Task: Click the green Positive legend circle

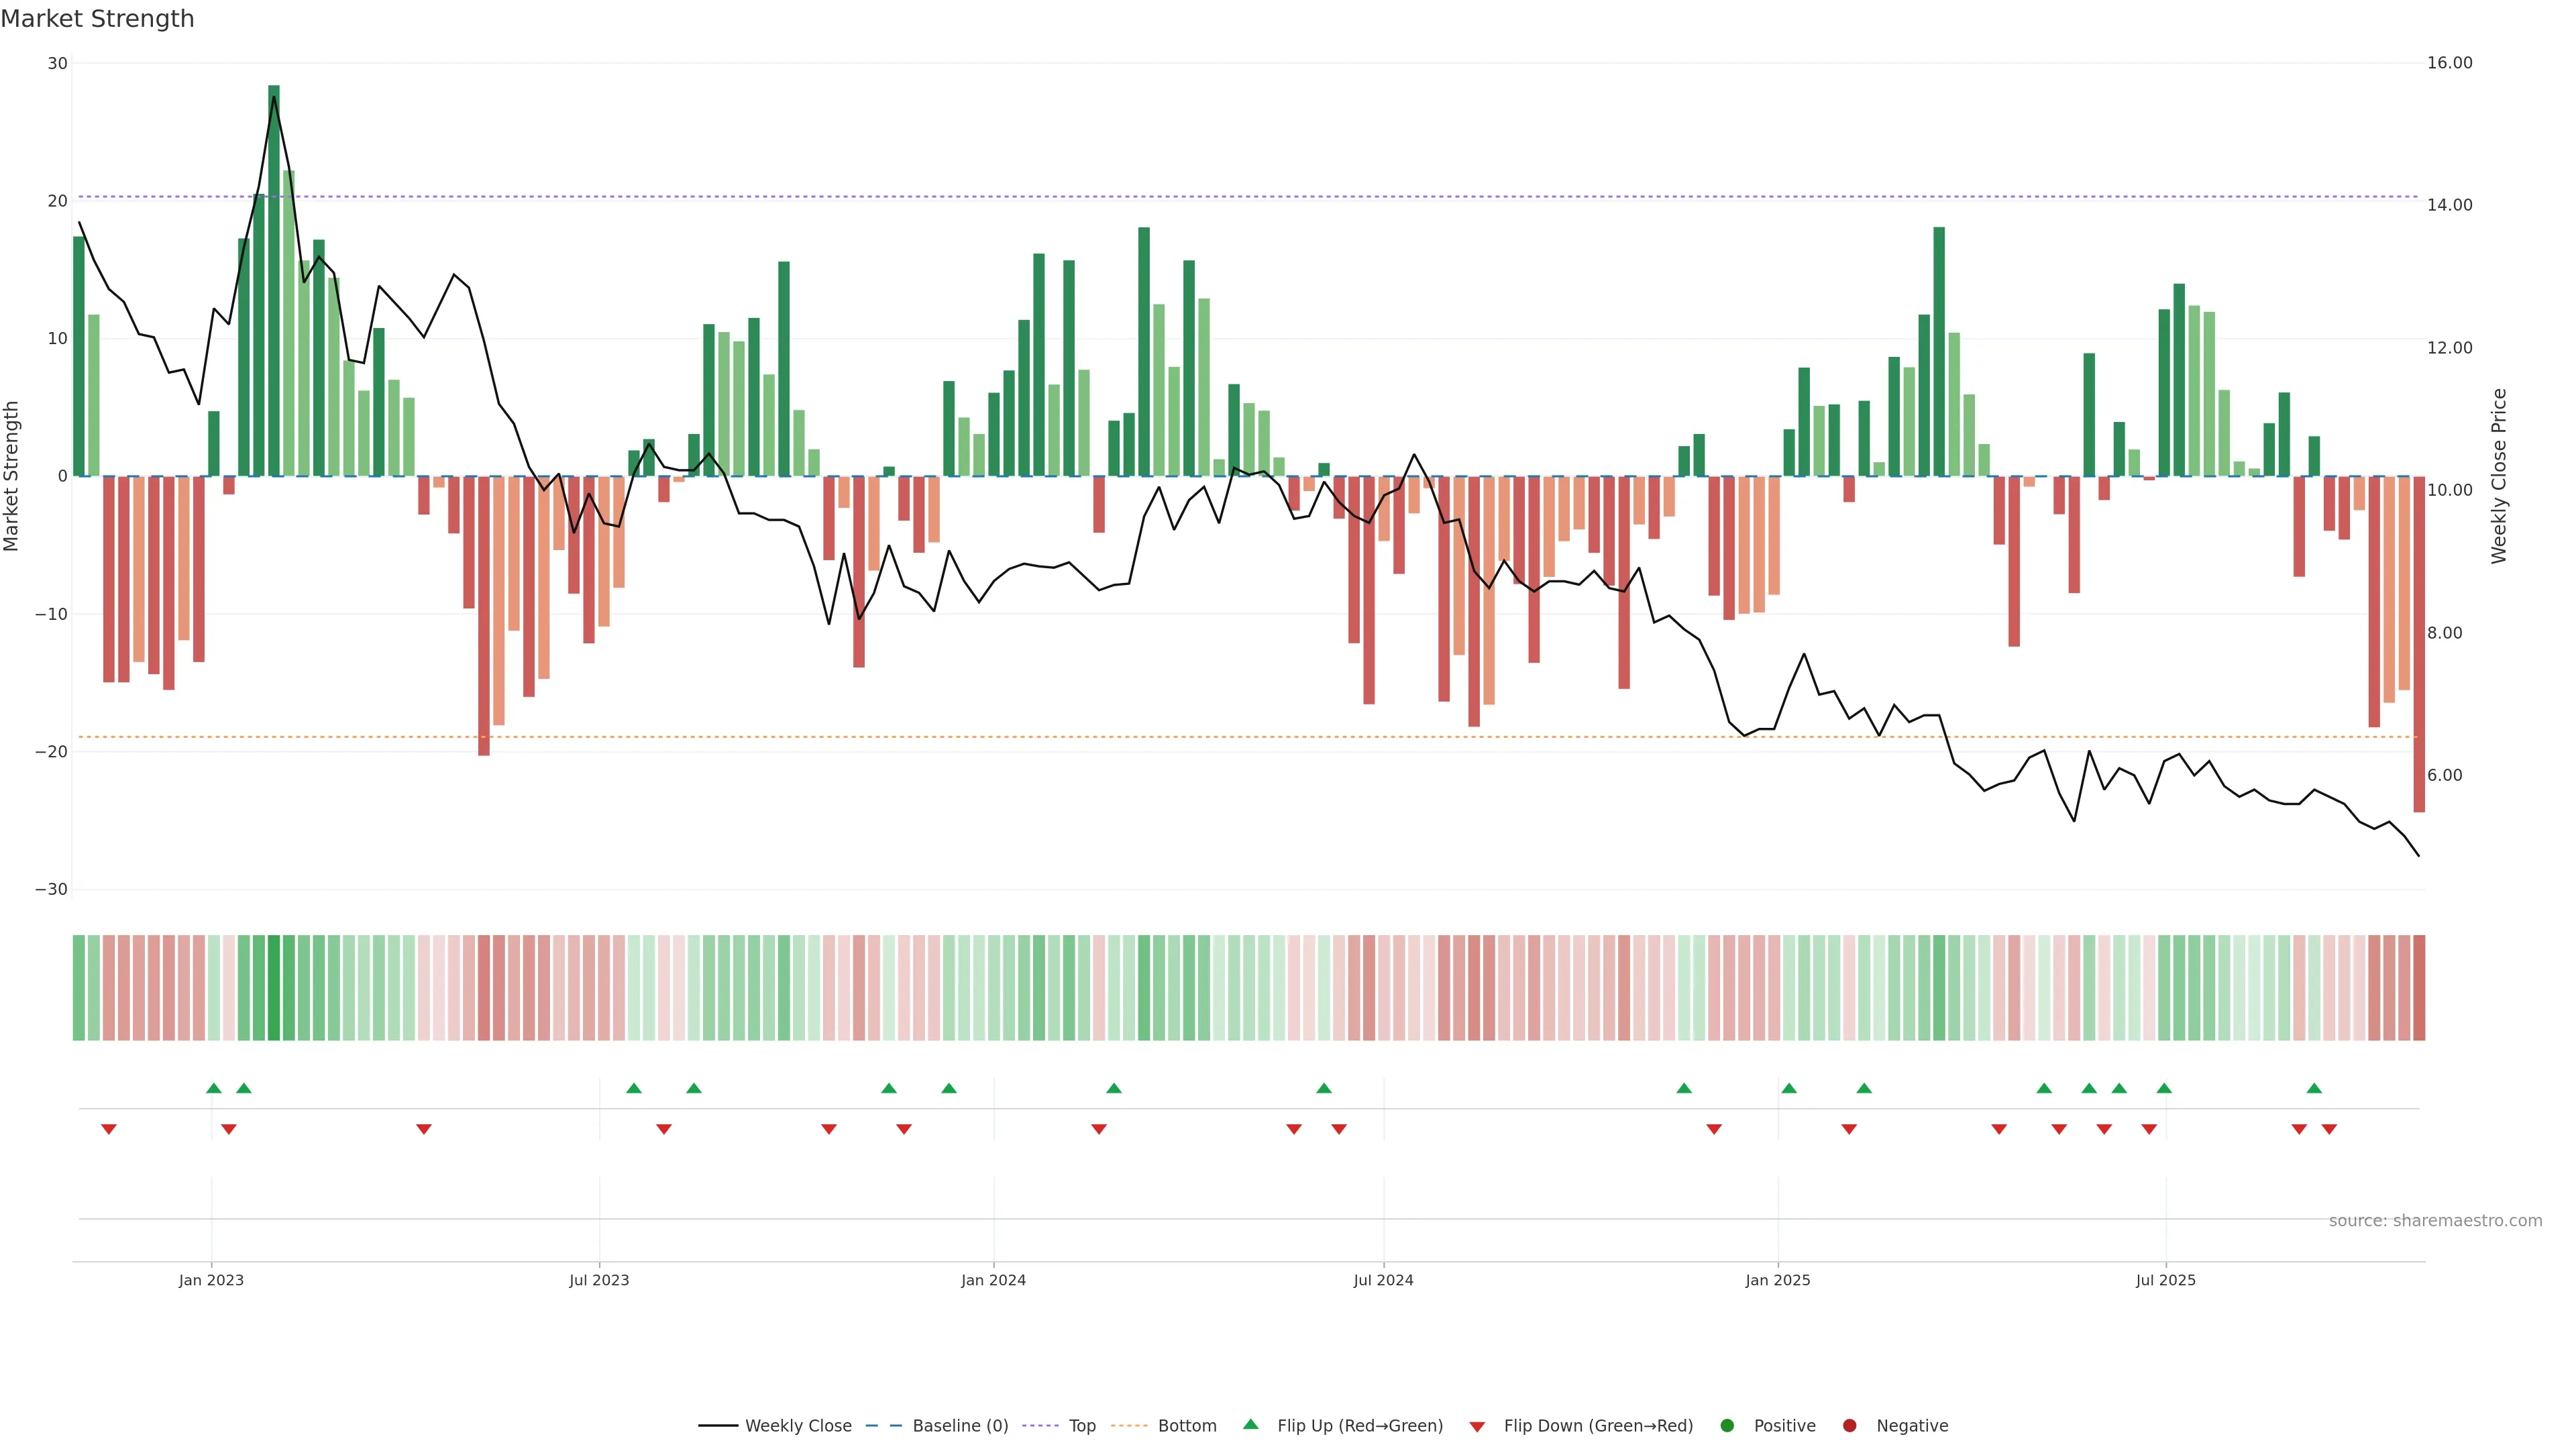Action: [1727, 1425]
